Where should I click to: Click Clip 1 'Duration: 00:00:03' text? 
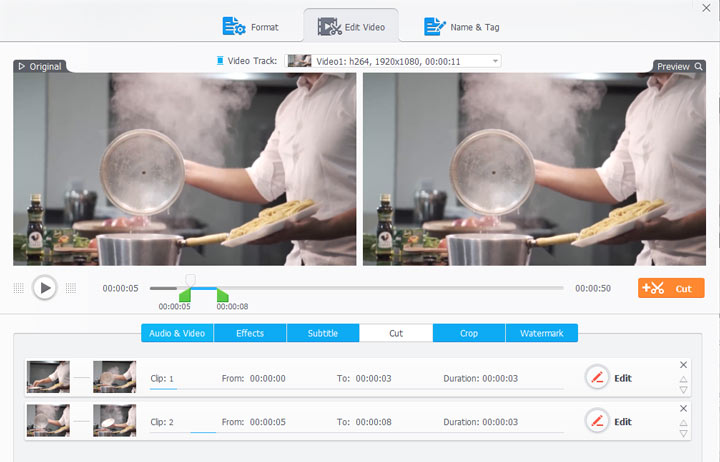click(480, 378)
